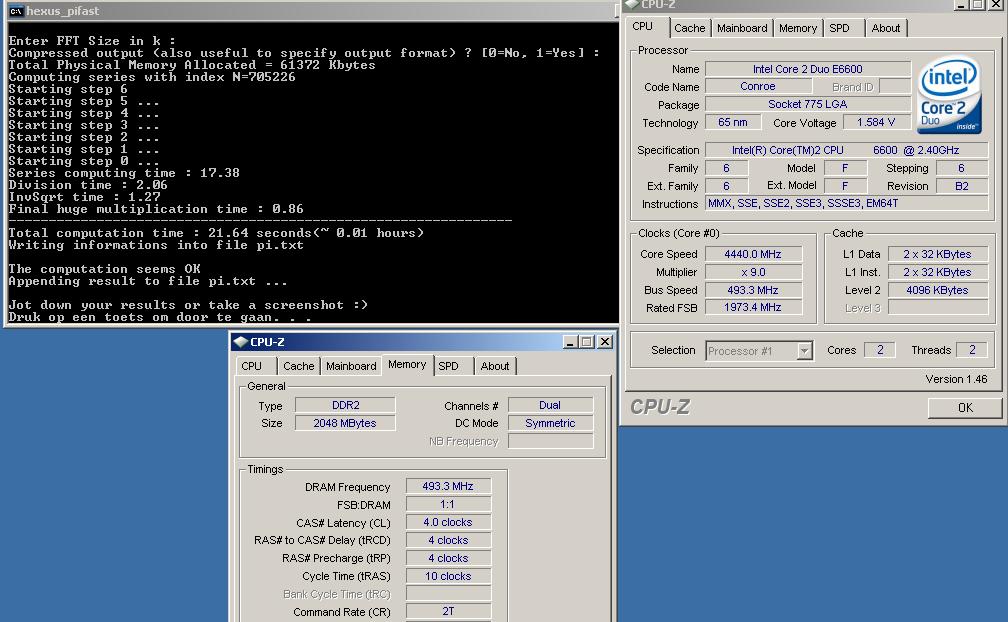Click the Stepping value 6
Screen dimensions: 1008x622
(x=962, y=168)
